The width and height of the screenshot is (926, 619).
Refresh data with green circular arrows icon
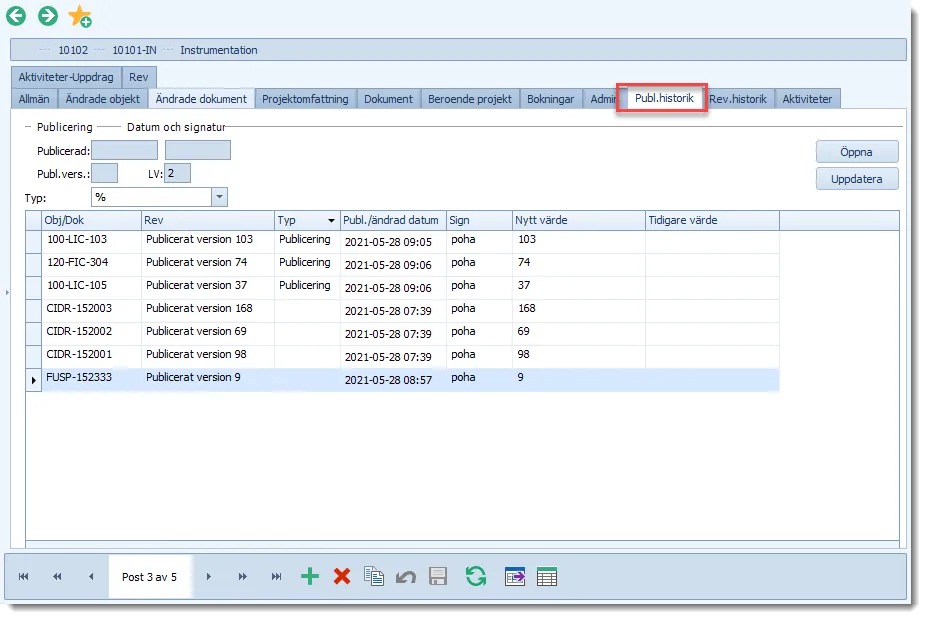475,576
